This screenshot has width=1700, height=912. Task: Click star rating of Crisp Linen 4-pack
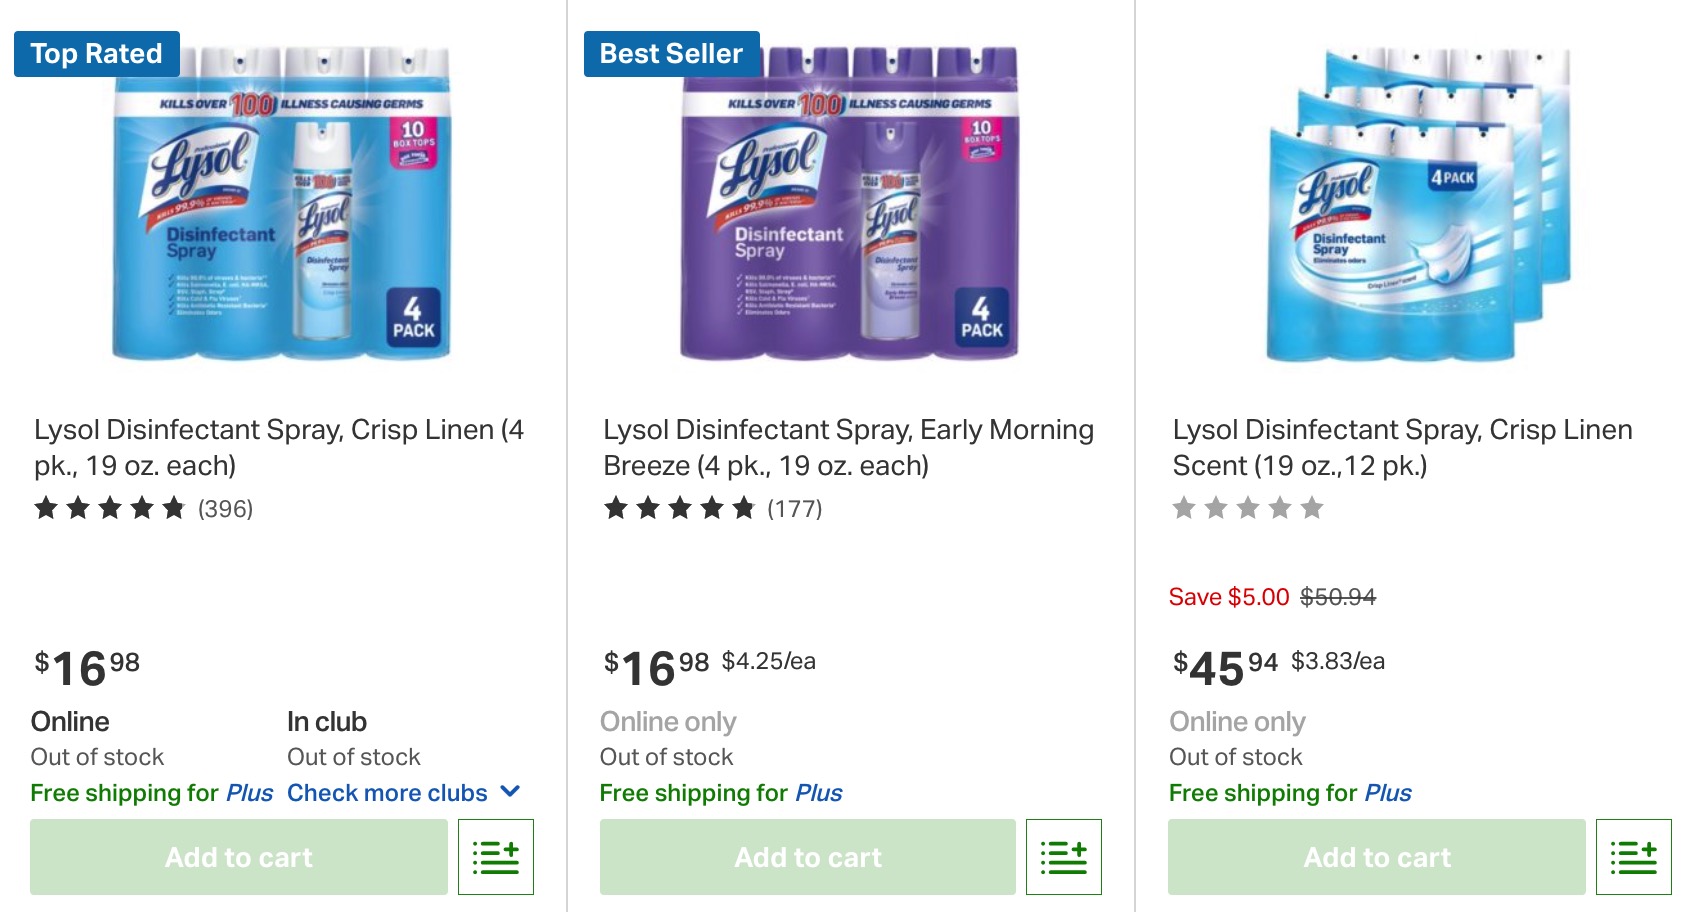tap(110, 508)
